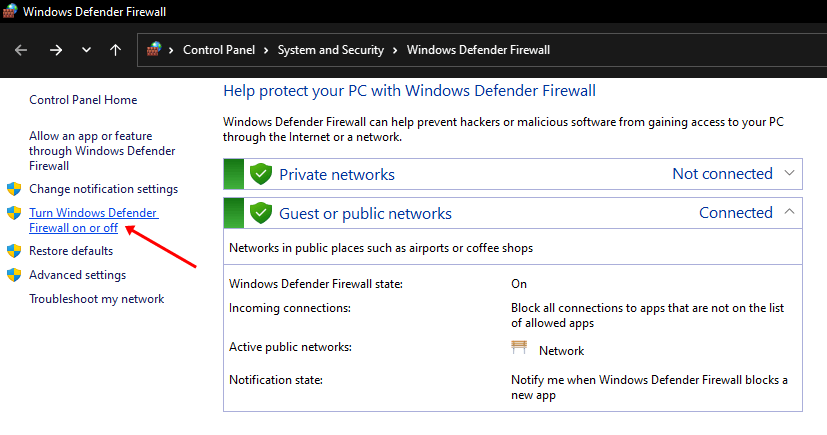827x435 pixels.
Task: Expand the Private networks section
Action: tap(790, 174)
